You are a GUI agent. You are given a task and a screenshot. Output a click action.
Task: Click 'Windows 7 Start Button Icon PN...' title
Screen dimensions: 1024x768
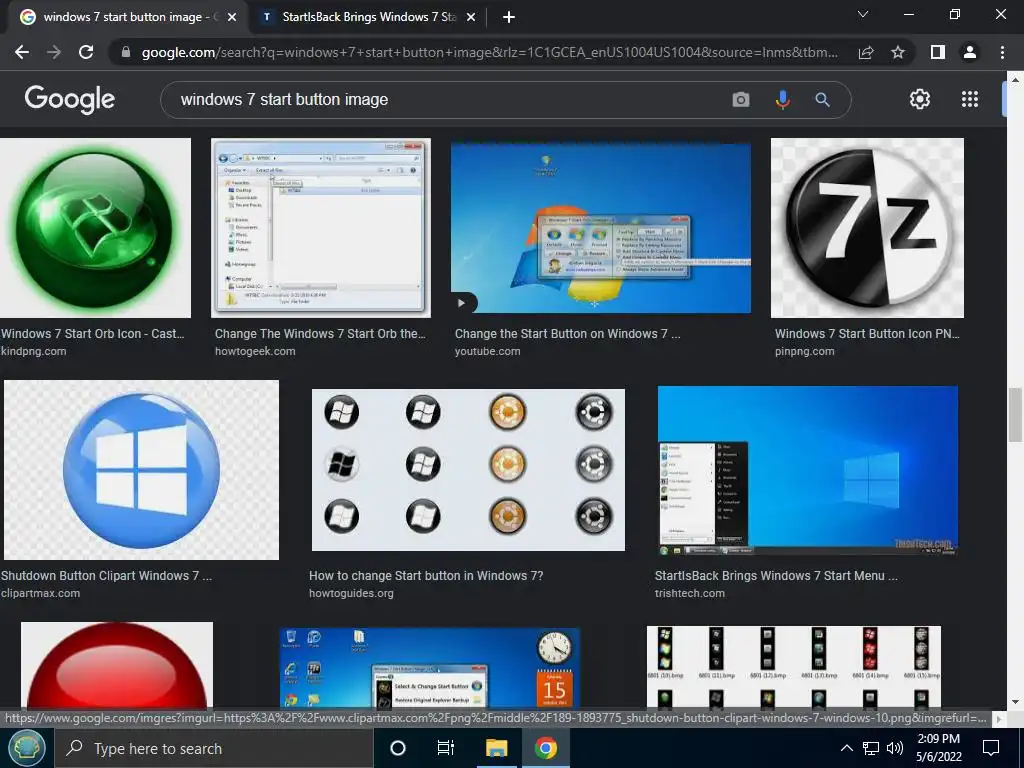pyautogui.click(x=867, y=334)
